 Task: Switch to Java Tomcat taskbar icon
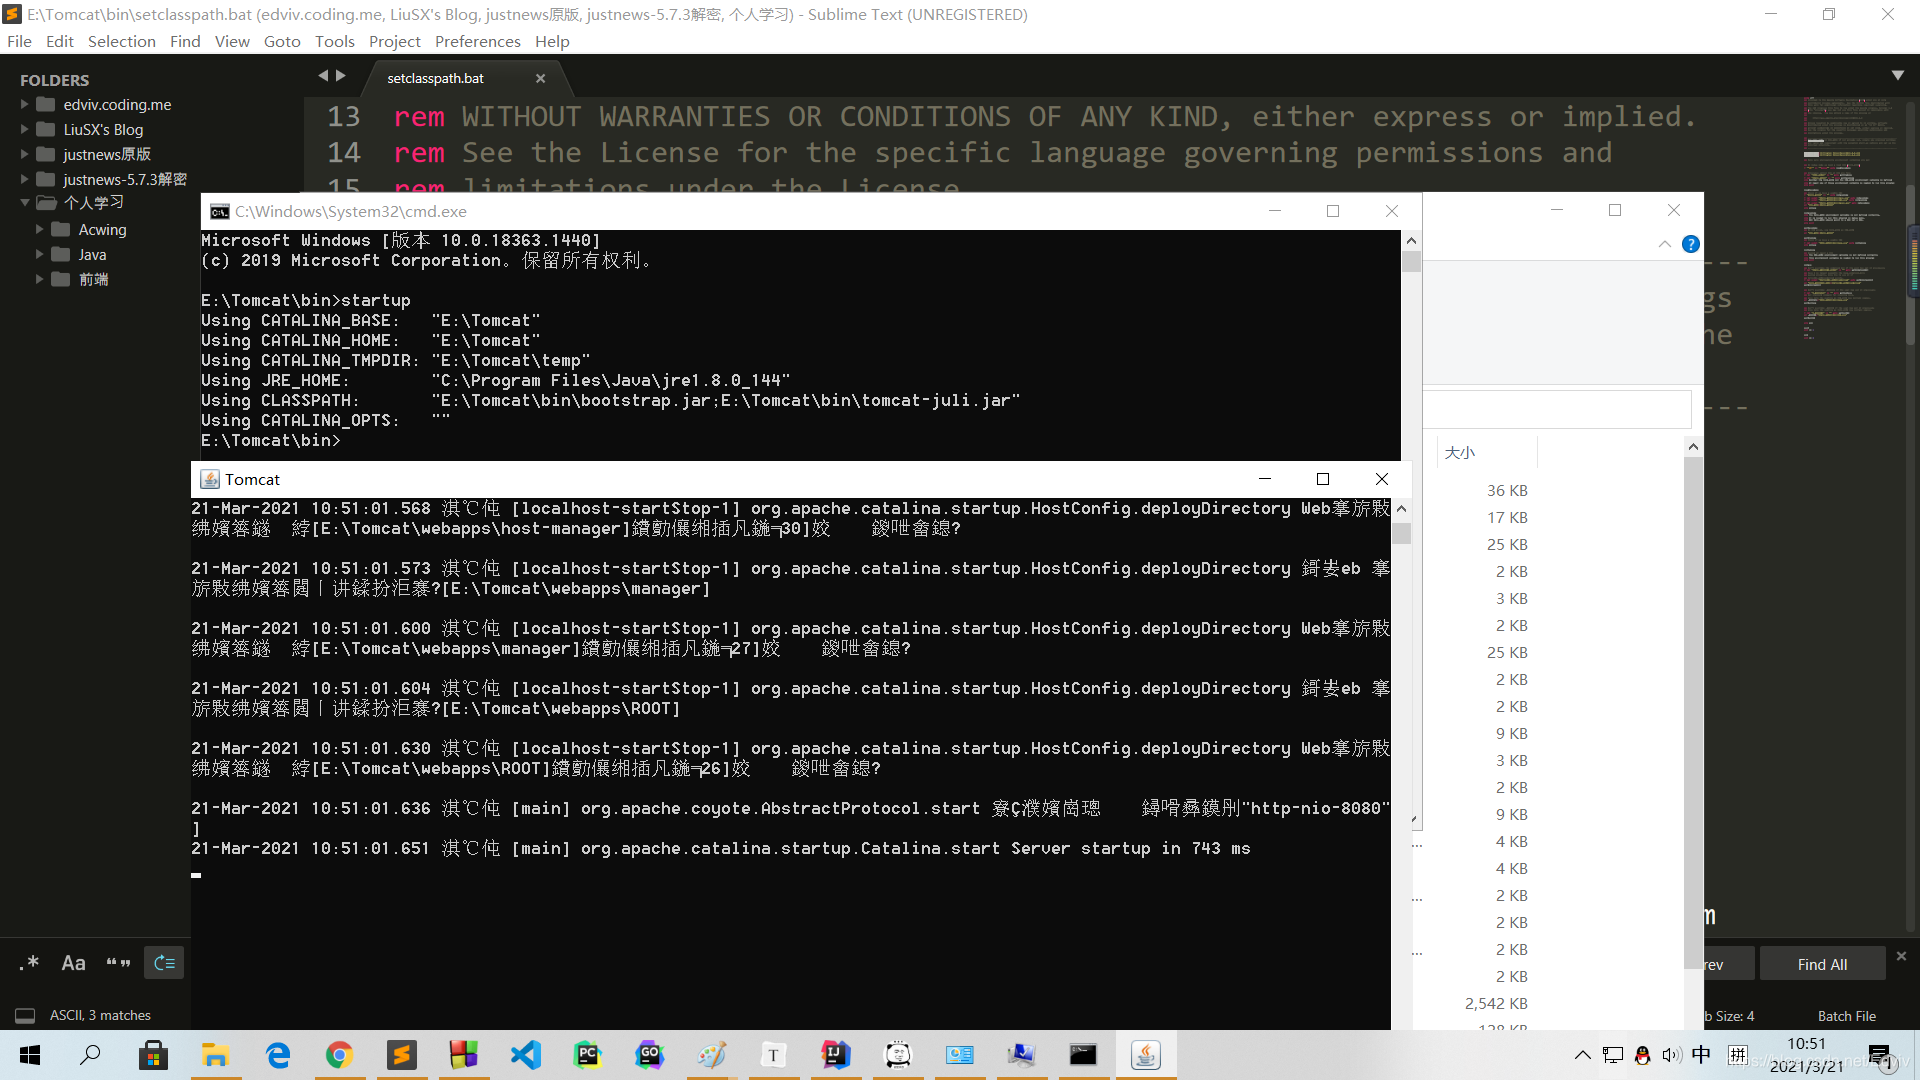pos(1145,1055)
